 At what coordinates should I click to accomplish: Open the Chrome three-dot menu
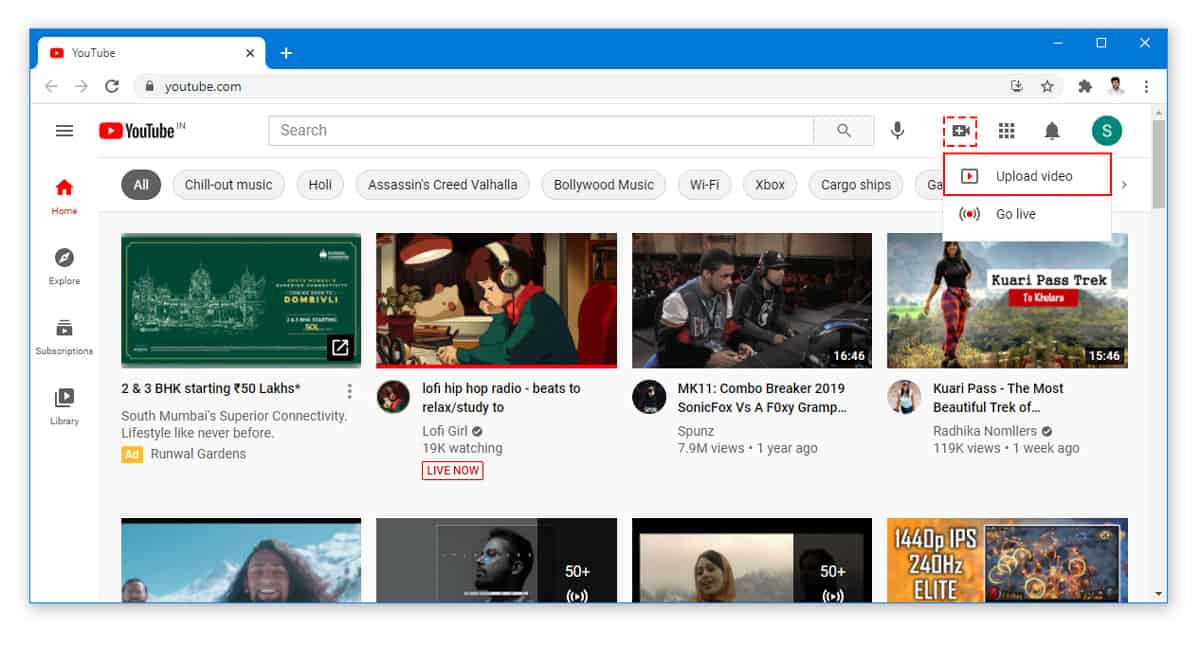pyautogui.click(x=1146, y=86)
